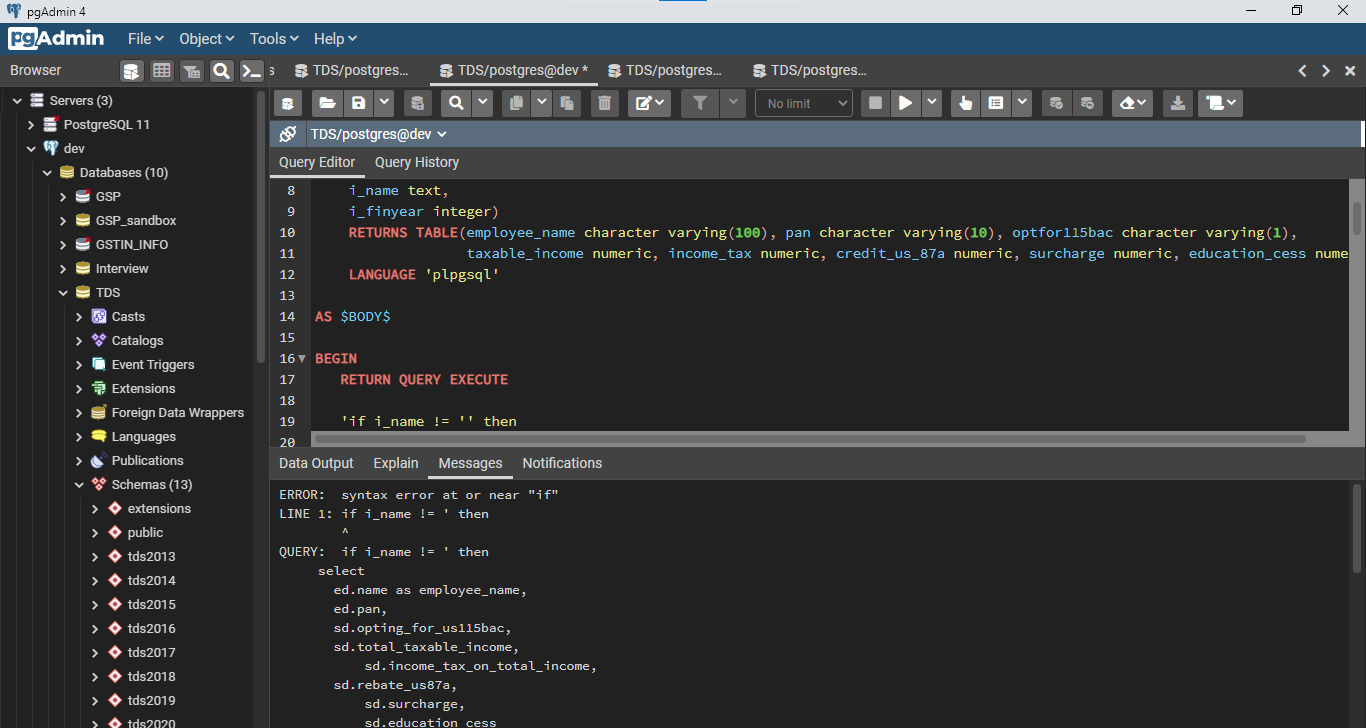Click the Edit pencil icon in query toolbar
This screenshot has width=1366, height=728.
click(x=649, y=103)
